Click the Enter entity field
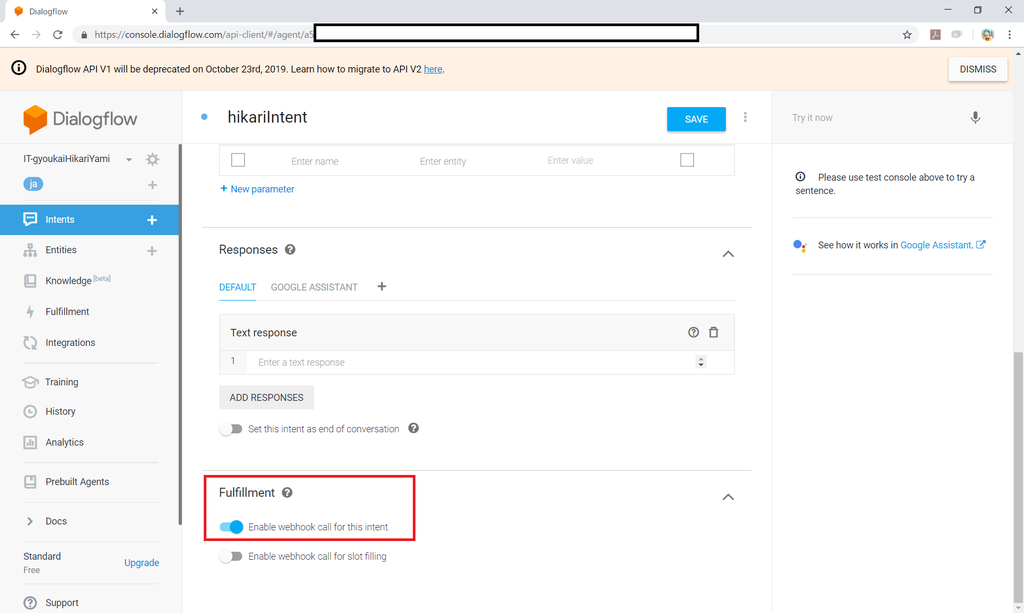 pyautogui.click(x=443, y=161)
